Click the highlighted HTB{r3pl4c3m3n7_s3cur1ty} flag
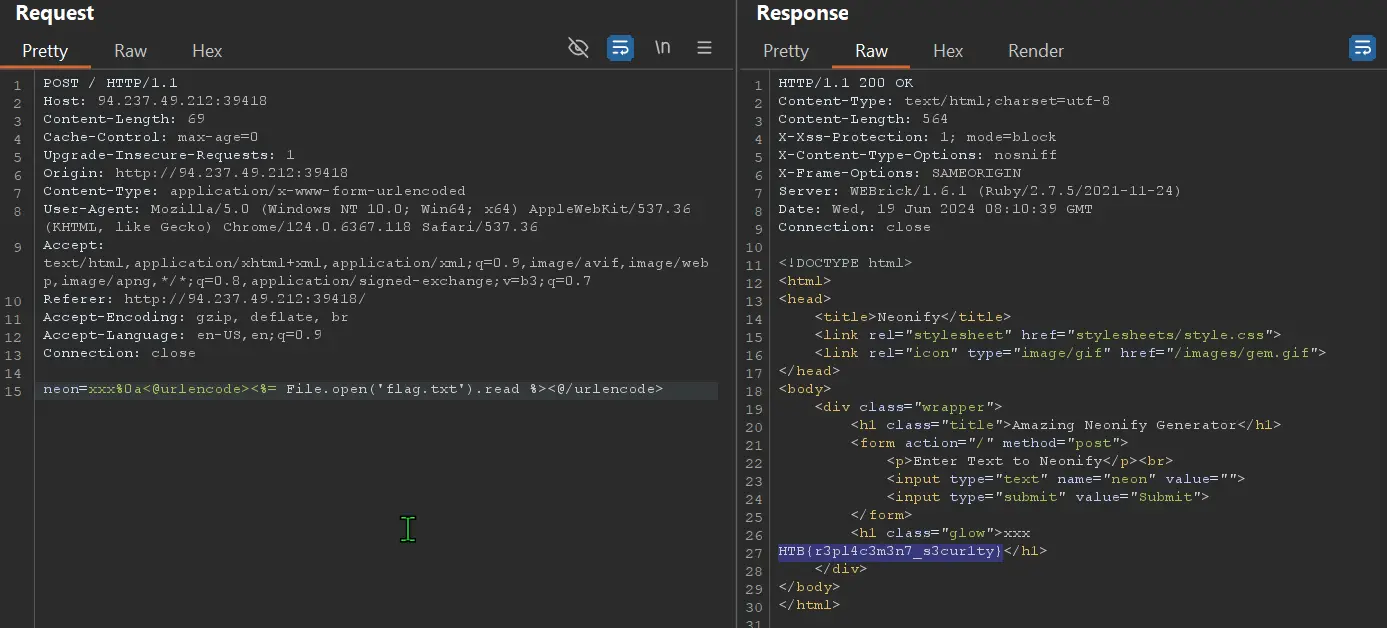The width and height of the screenshot is (1387, 628). click(890, 551)
